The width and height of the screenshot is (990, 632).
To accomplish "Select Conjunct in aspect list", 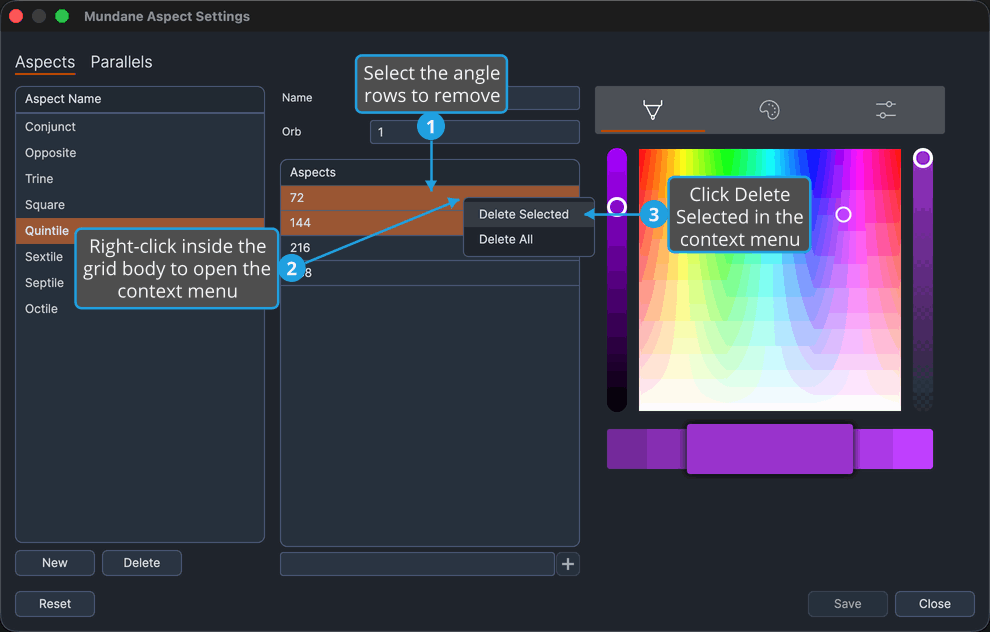I will click(x=140, y=127).
